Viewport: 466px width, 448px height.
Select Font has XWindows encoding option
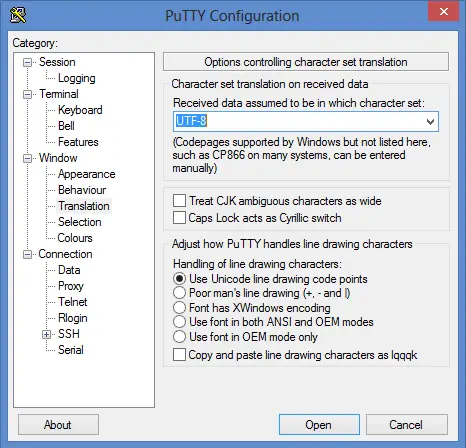[x=179, y=307]
